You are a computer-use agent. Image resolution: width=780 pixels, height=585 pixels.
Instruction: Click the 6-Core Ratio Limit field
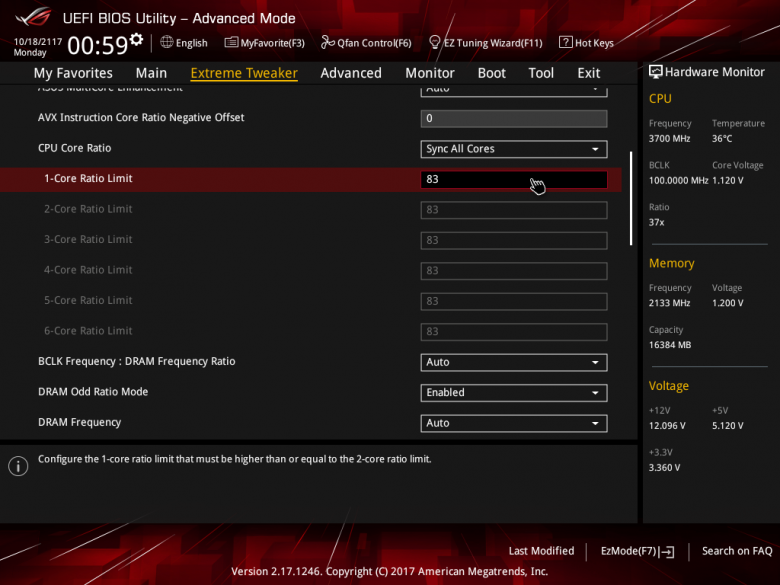(x=514, y=331)
